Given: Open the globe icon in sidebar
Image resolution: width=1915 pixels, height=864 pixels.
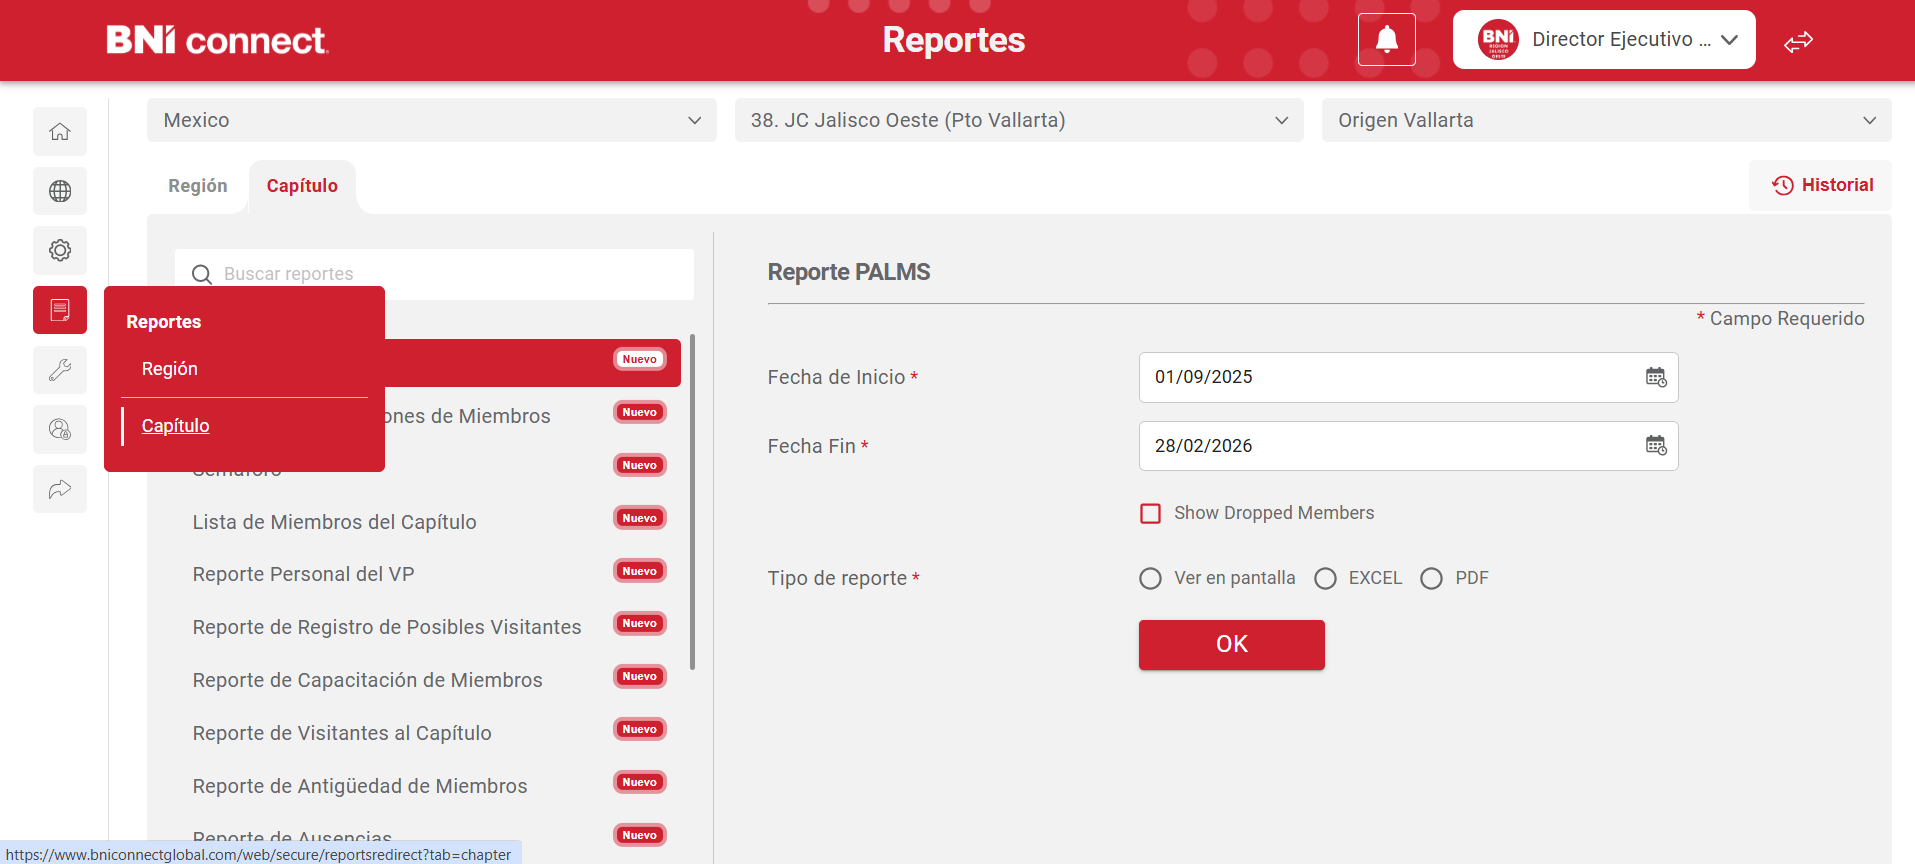Looking at the screenshot, I should tap(60, 191).
